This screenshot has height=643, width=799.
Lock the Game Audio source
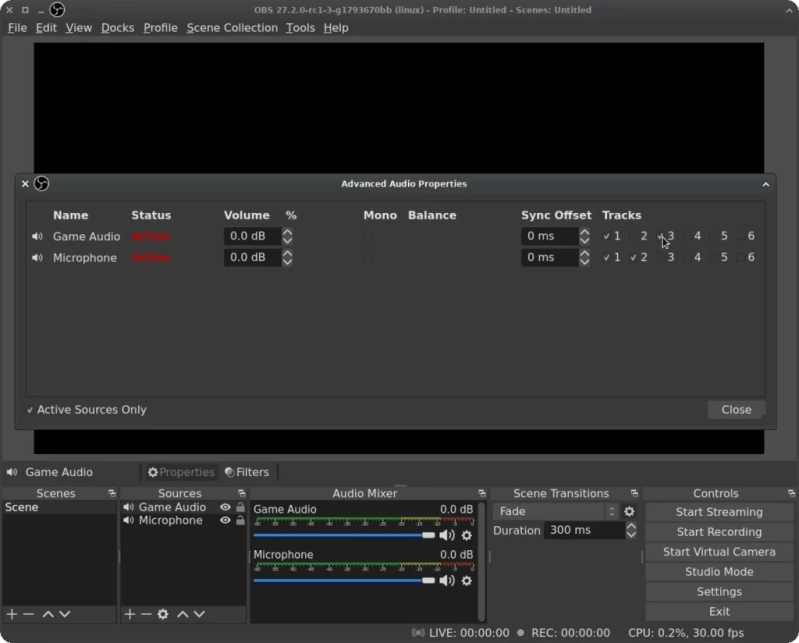(241, 507)
